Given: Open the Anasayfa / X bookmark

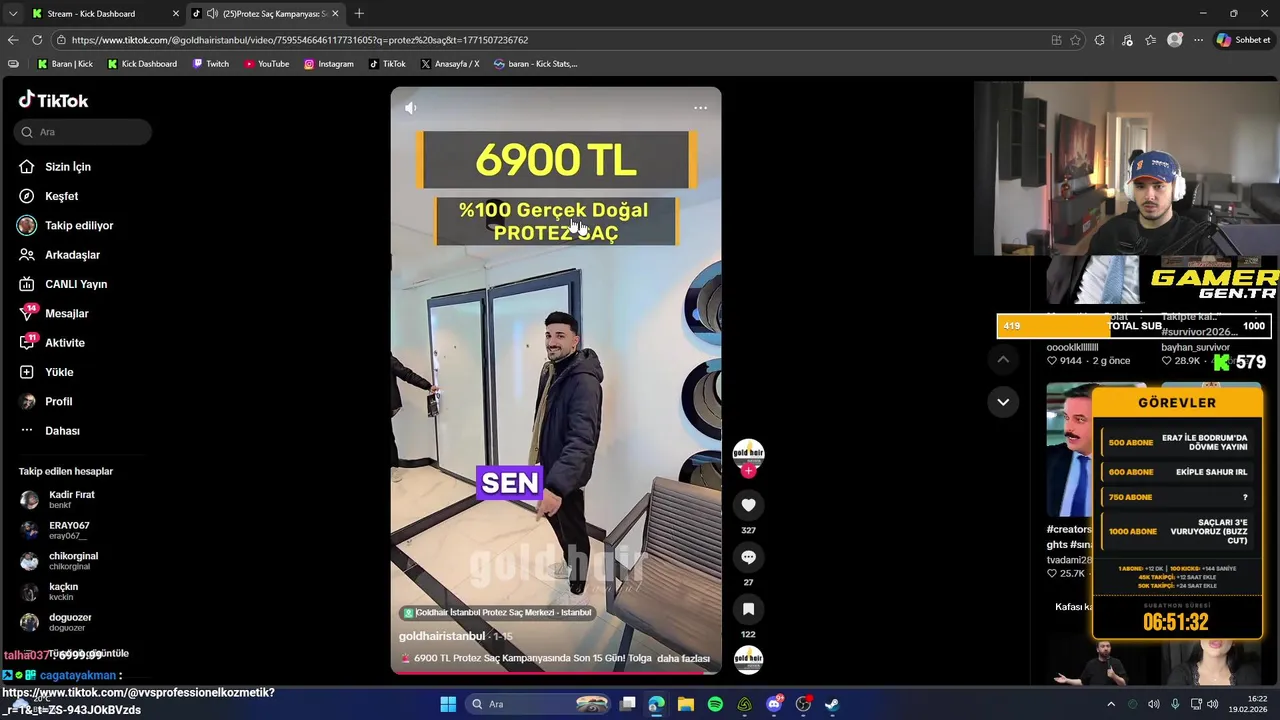Looking at the screenshot, I should 450,64.
